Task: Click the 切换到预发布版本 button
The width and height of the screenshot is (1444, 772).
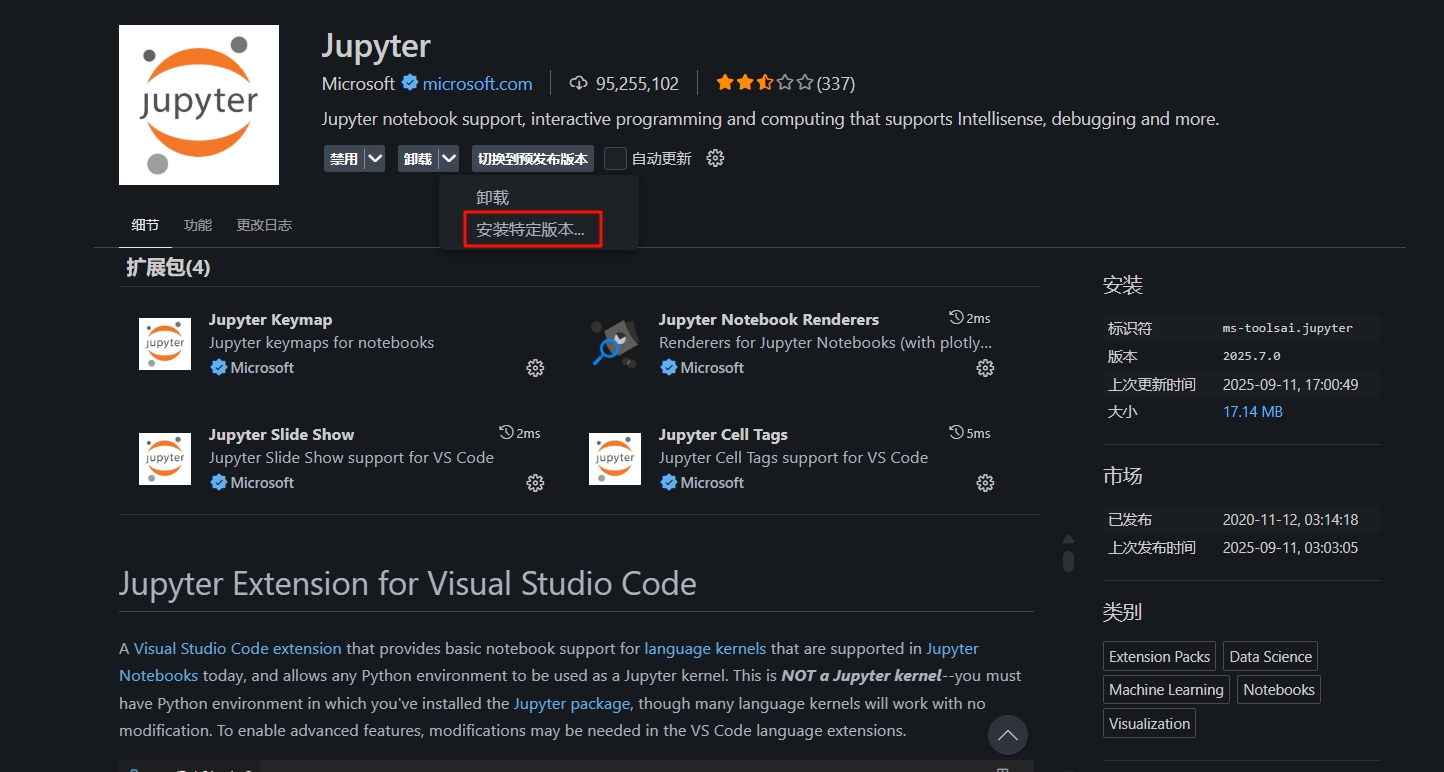Action: click(x=532, y=157)
